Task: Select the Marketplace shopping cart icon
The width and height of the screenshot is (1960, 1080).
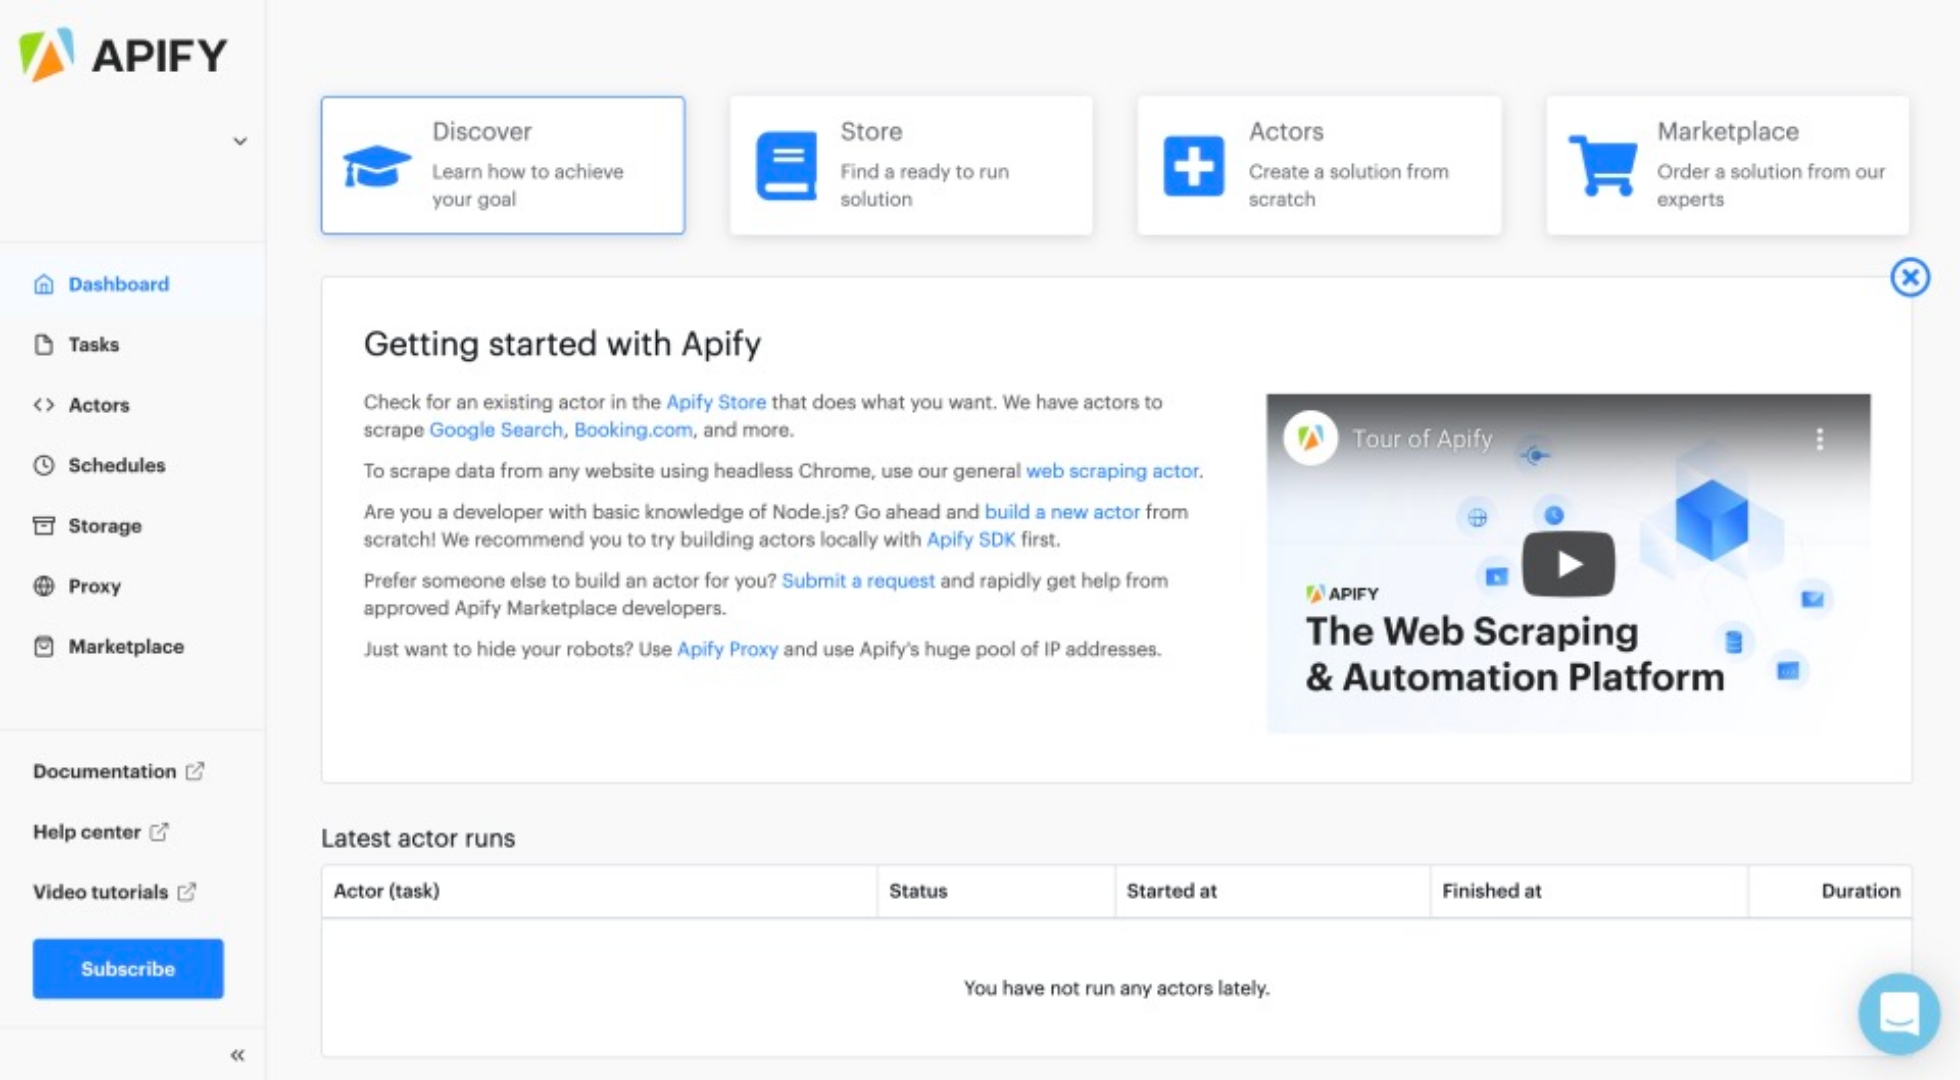Action: click(1603, 166)
